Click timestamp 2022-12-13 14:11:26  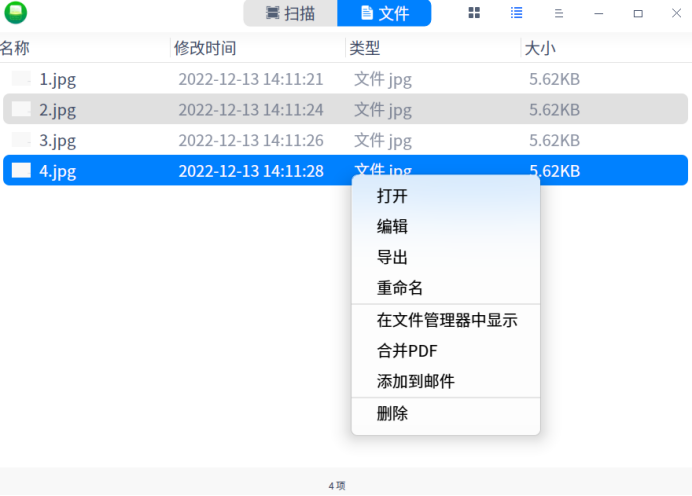click(x=251, y=140)
